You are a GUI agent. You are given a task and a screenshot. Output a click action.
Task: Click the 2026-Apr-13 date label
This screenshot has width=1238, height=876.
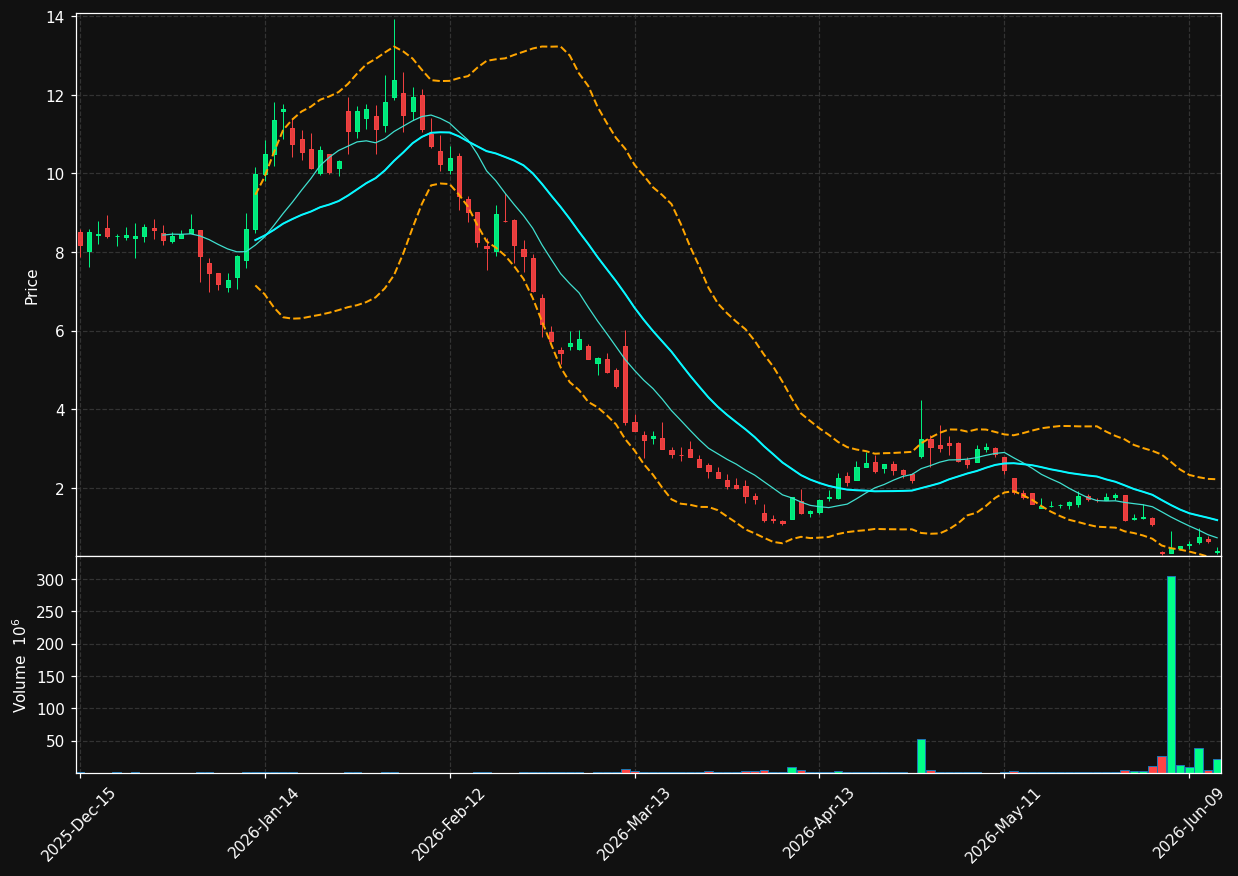(818, 823)
